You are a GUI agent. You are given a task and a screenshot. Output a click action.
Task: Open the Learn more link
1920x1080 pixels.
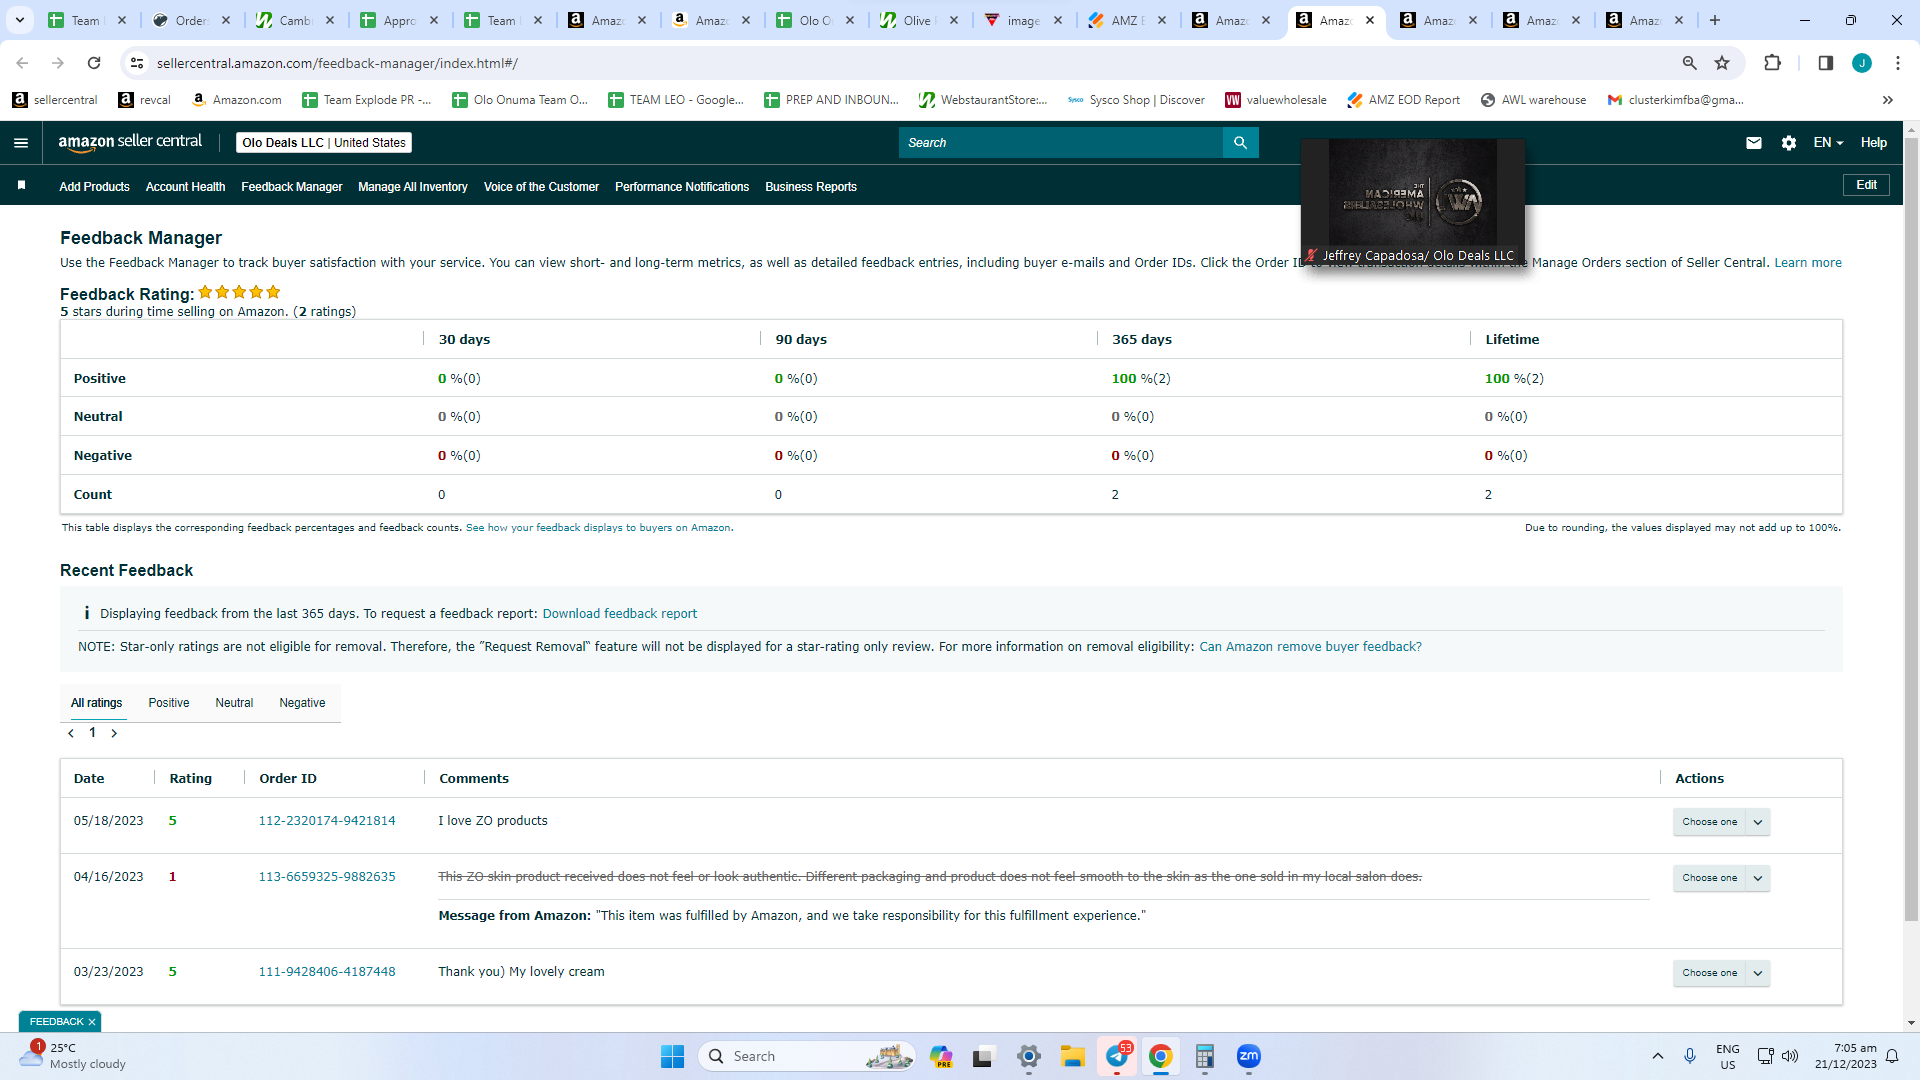(1807, 263)
